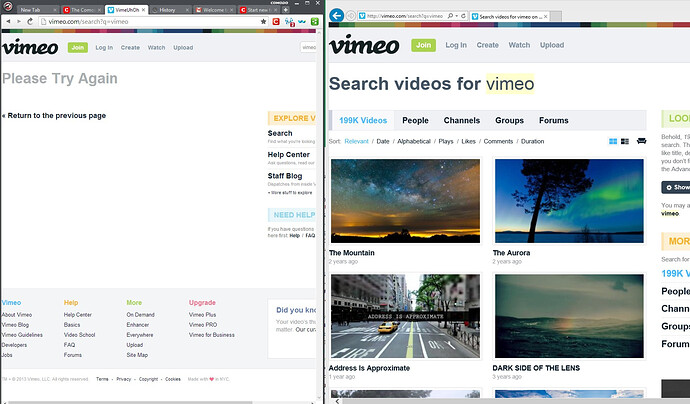Sort results by Date

[383, 141]
